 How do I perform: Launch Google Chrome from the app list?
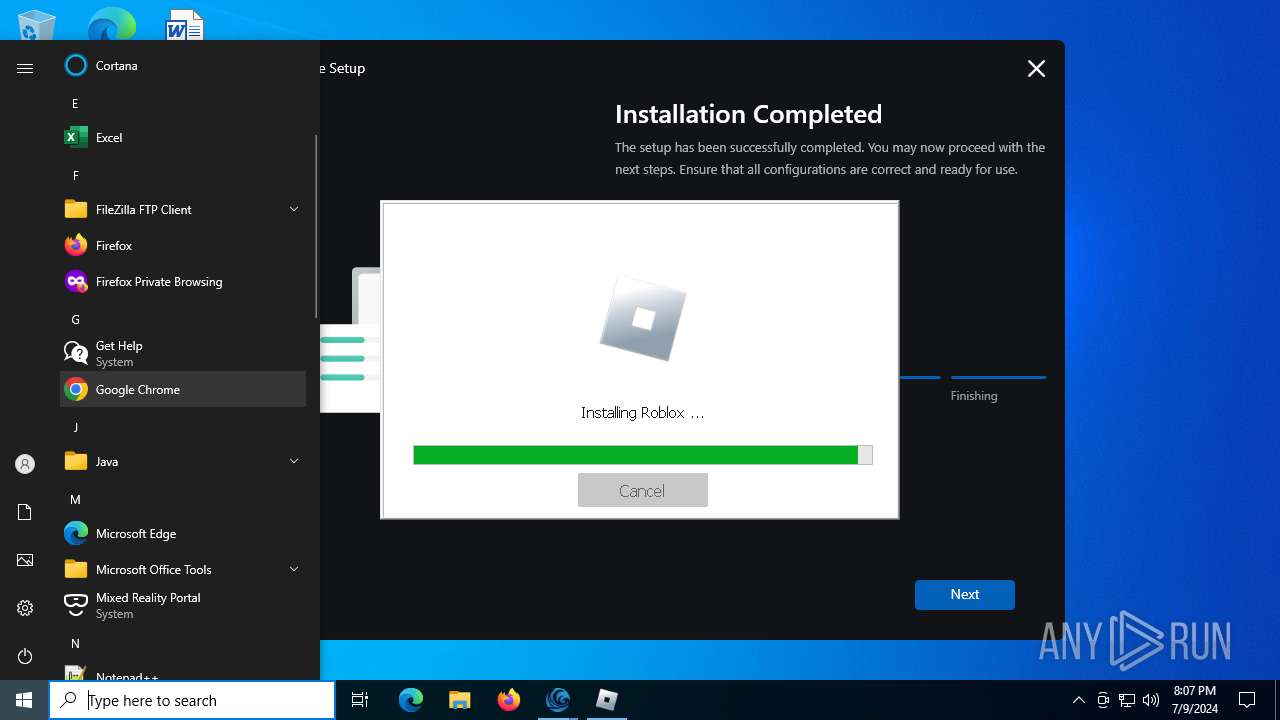point(183,389)
